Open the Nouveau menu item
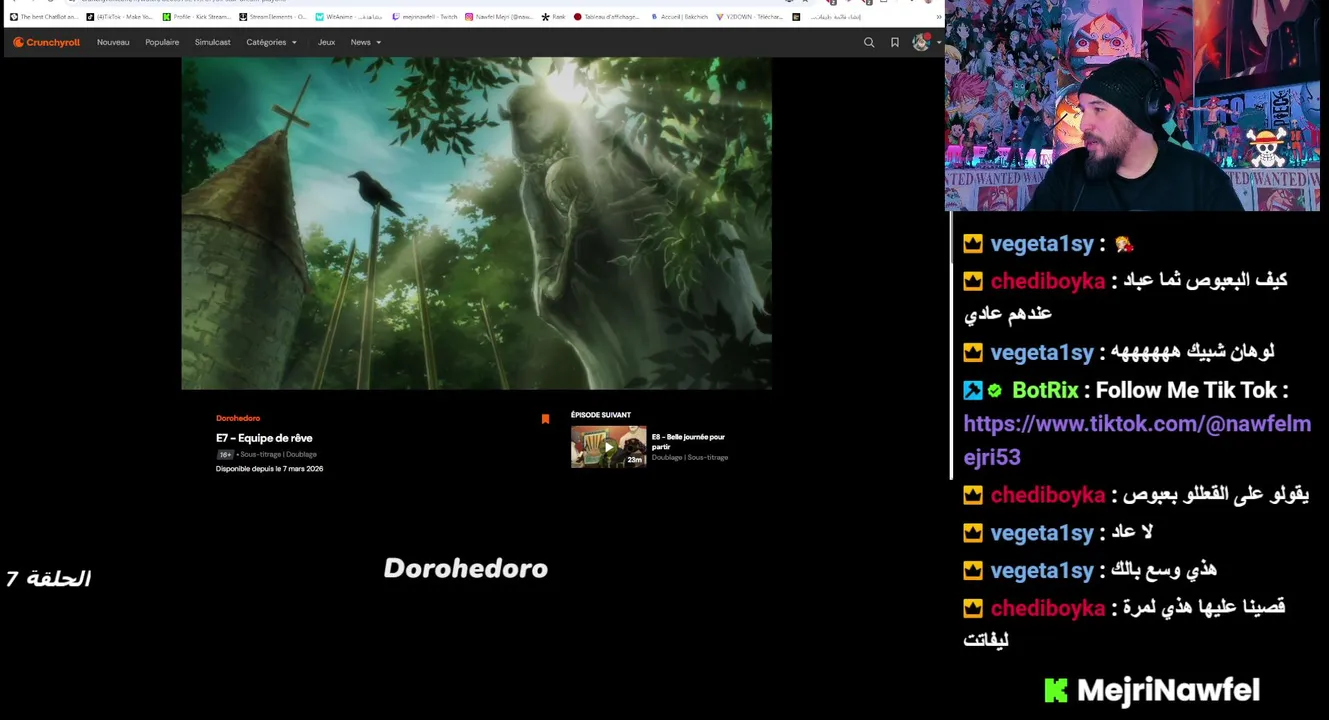The height and width of the screenshot is (720, 1329). (x=113, y=42)
